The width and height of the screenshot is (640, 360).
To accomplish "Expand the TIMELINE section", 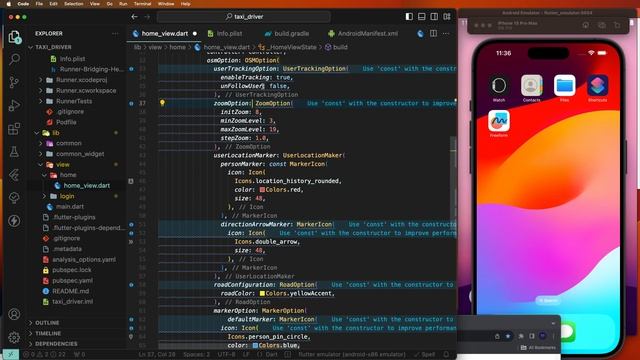I will [48, 333].
